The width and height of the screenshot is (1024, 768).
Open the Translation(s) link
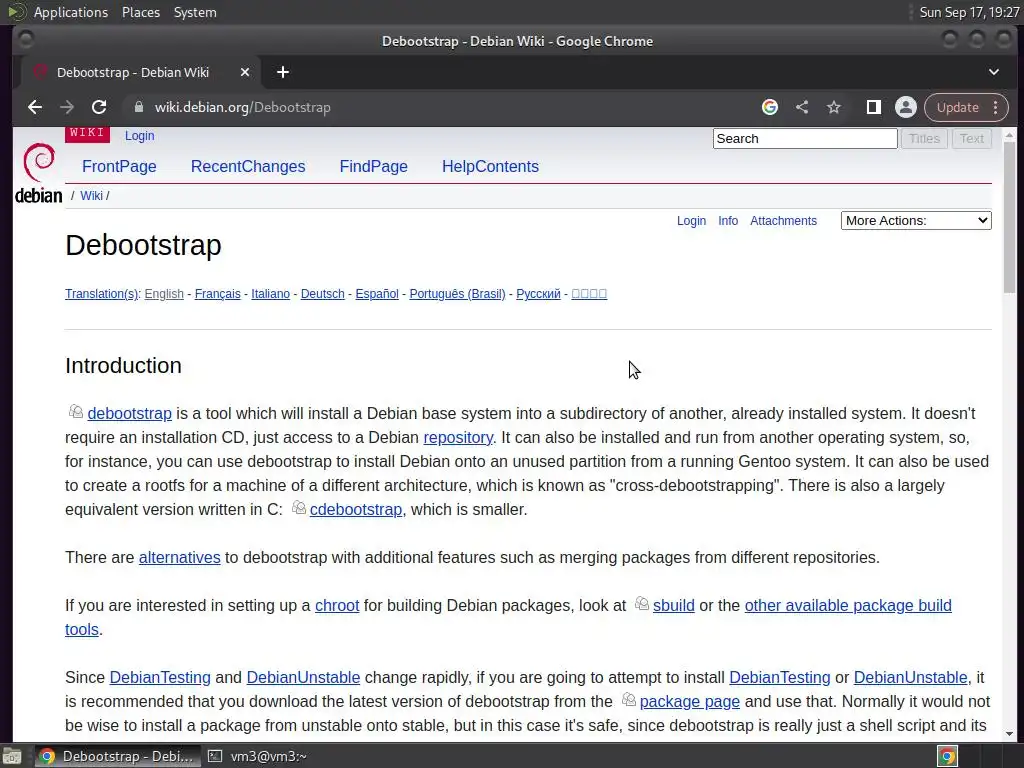coord(101,294)
